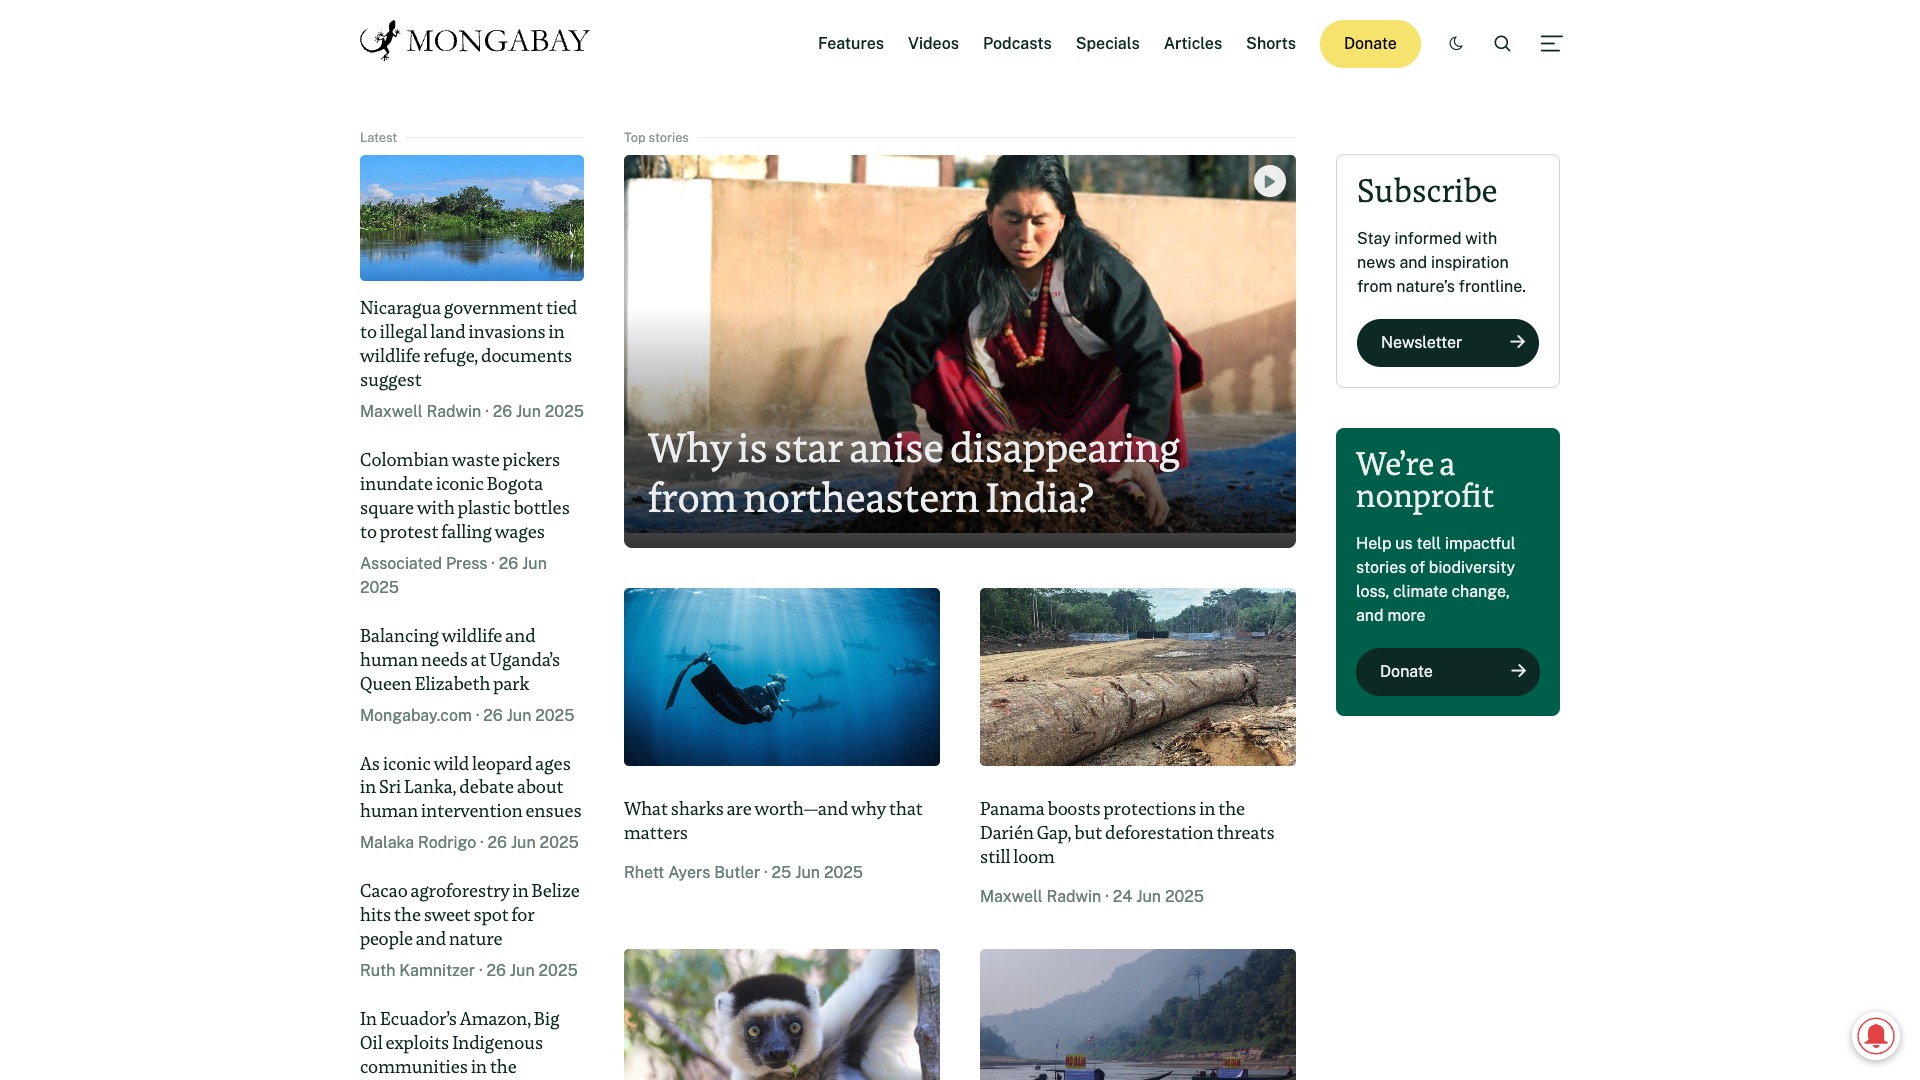Viewport: 1920px width, 1080px height.
Task: Toggle dark mode with moon icon
Action: click(x=1456, y=43)
